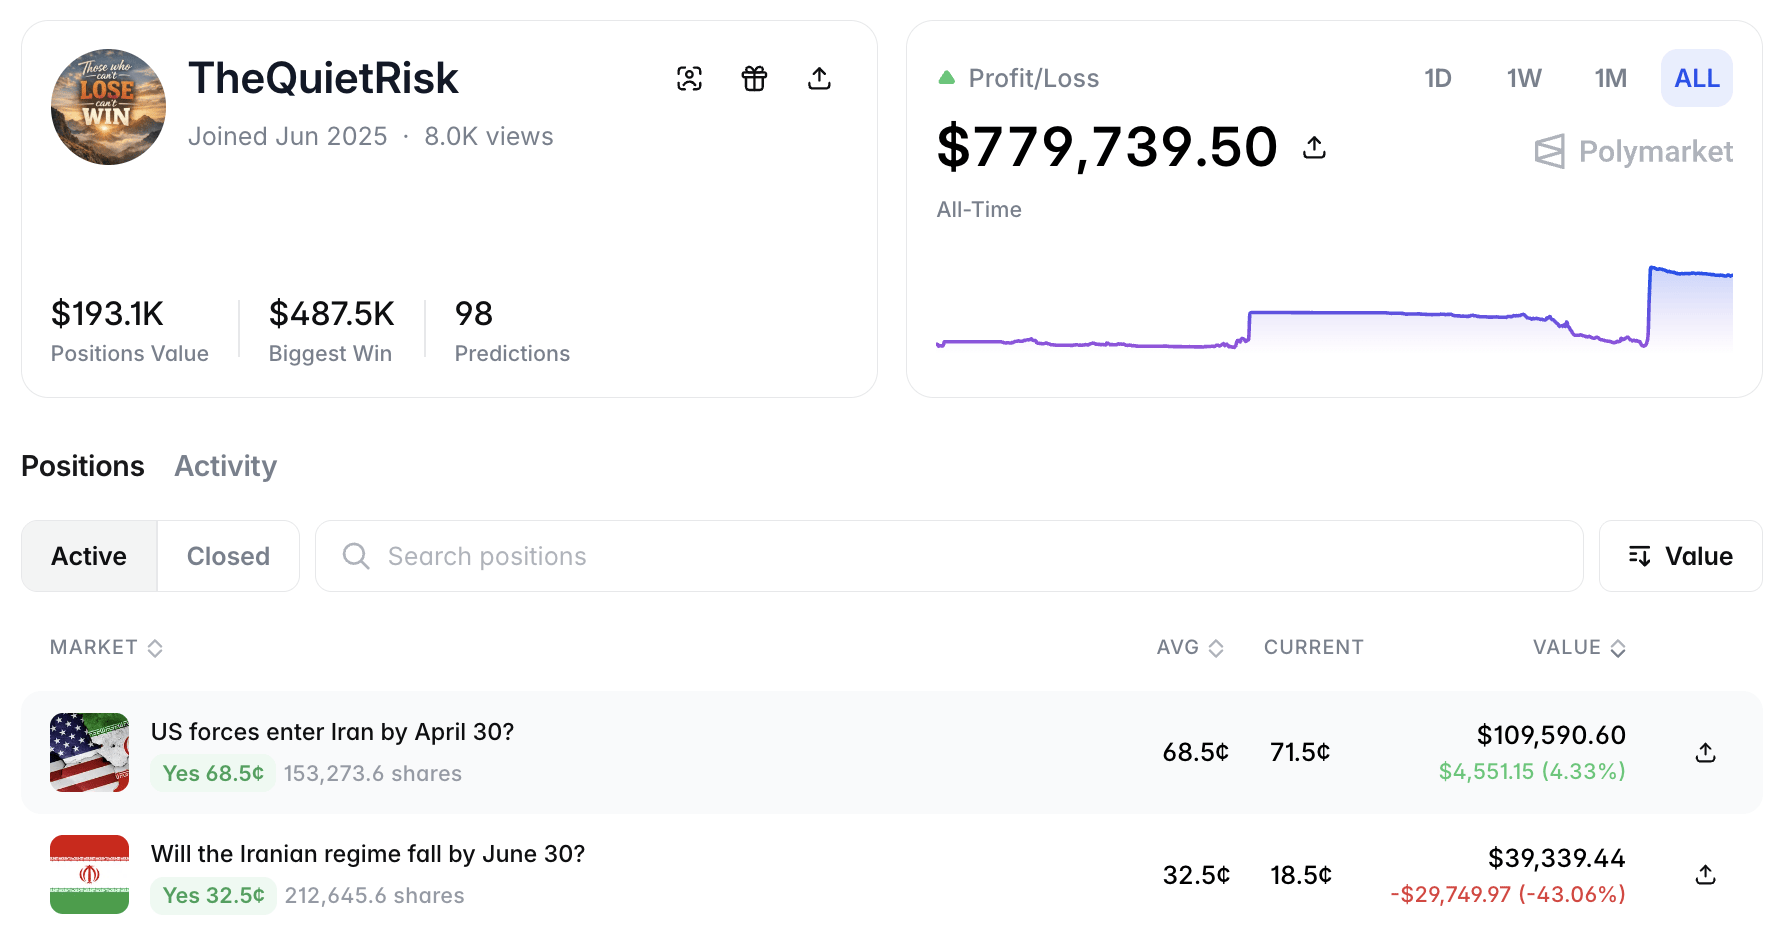Sort positions by the AVG column

1189,647
